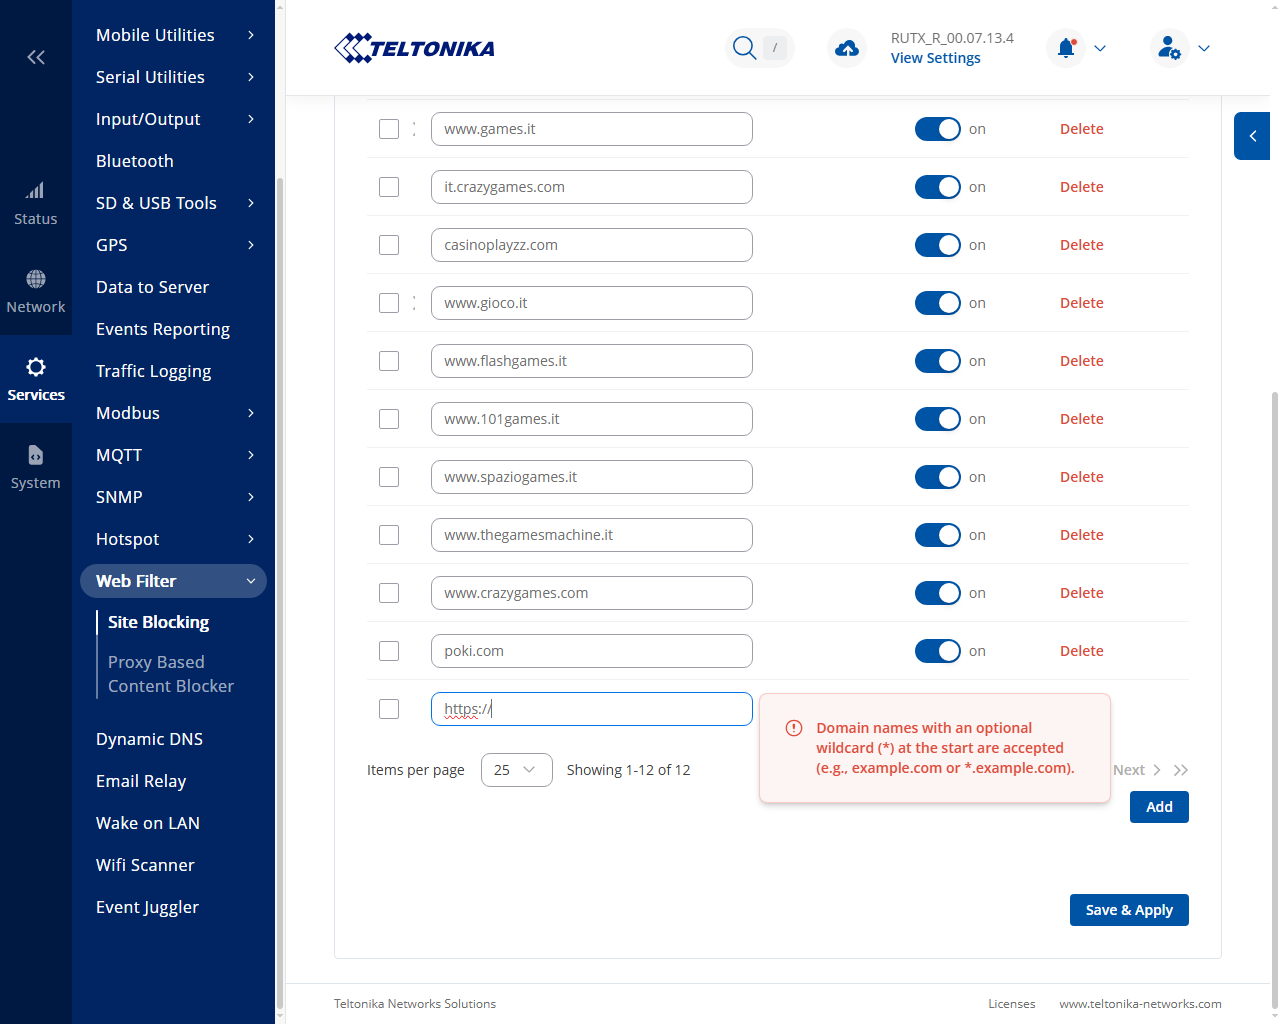Open the user settings profile icon
Viewport: 1280px width, 1024px height.
[x=1169, y=48]
